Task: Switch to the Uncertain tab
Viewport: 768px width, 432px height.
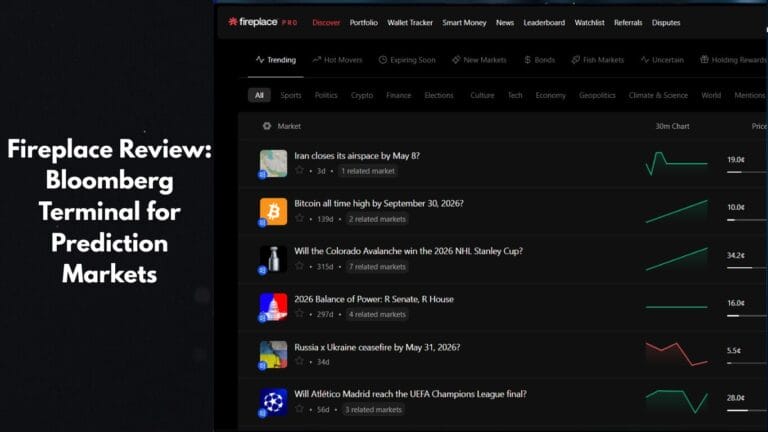Action: pyautogui.click(x=662, y=60)
